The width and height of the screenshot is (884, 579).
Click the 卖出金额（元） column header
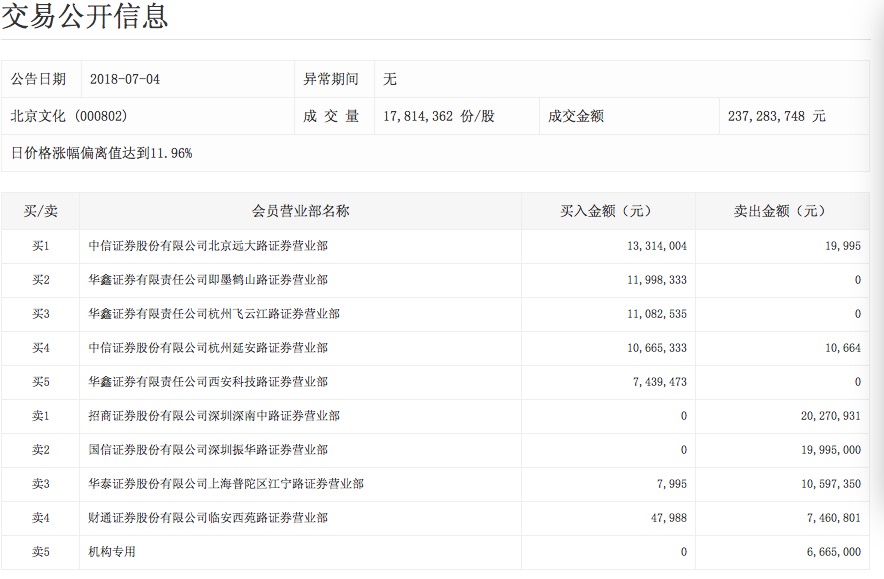click(781, 211)
